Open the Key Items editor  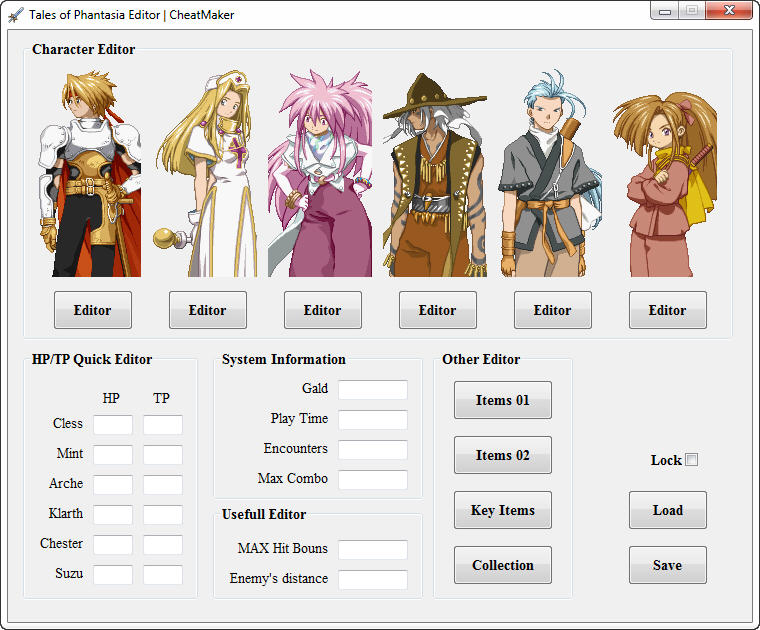pyautogui.click(x=502, y=510)
